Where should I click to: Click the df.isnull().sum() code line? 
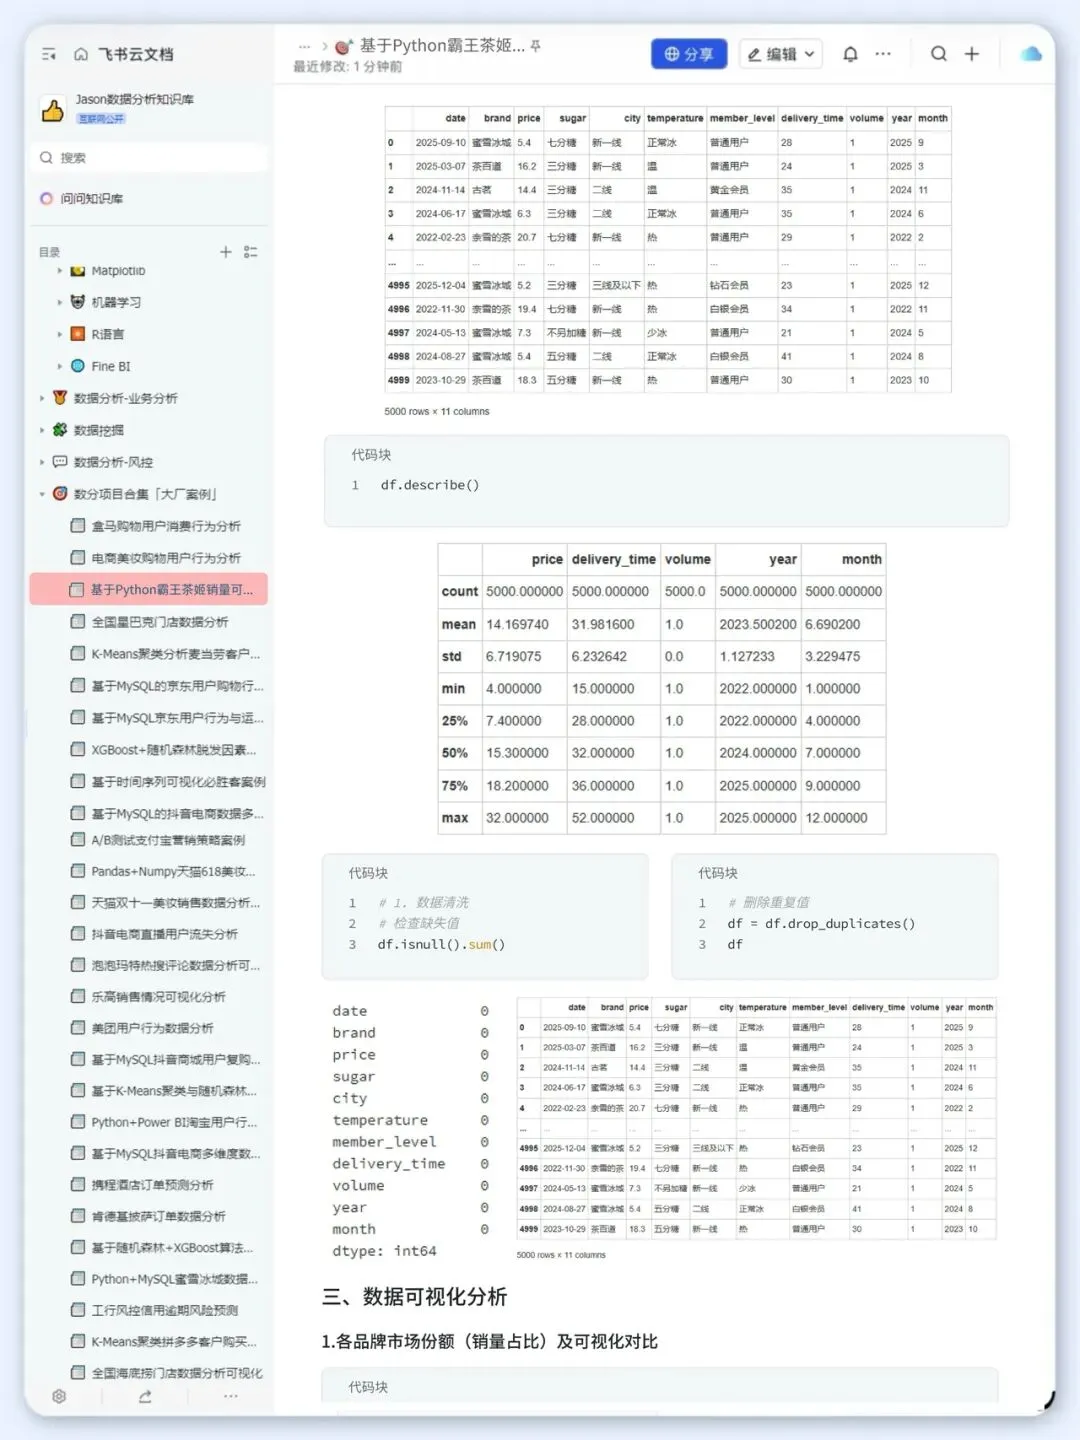click(441, 944)
